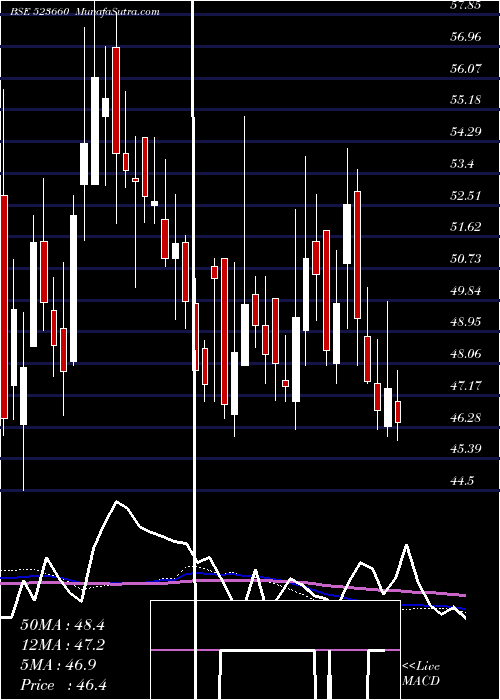Click the 45.39 price axis label

click(x=466, y=449)
